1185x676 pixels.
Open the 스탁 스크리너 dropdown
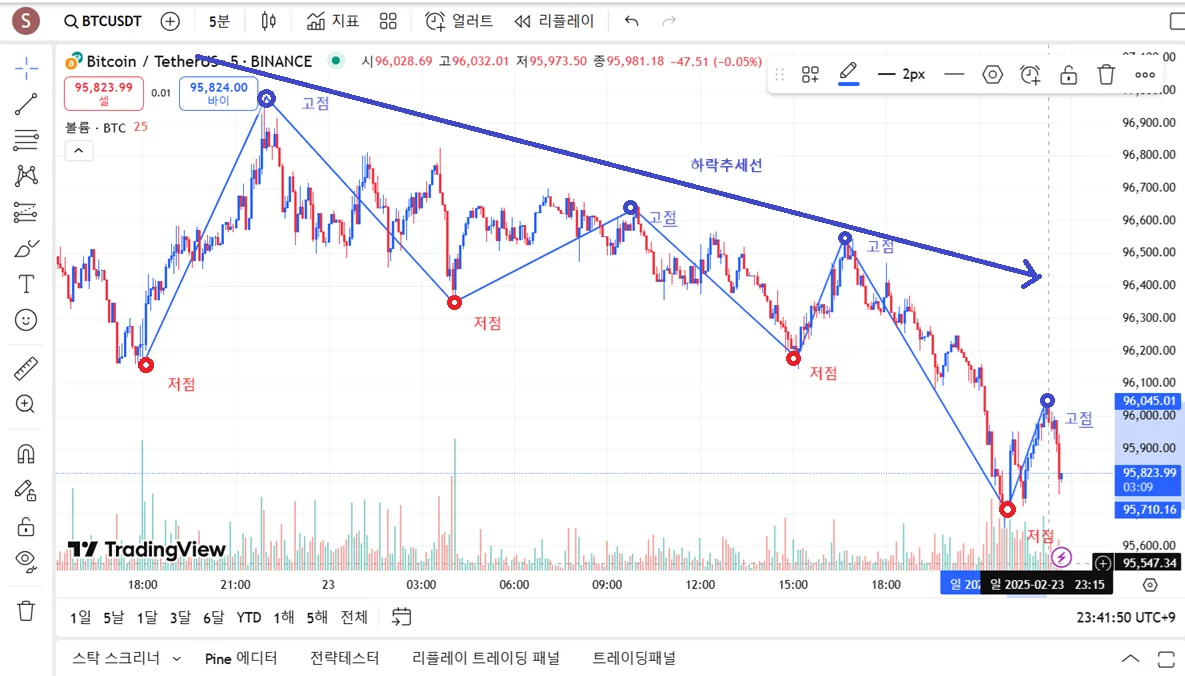126,658
